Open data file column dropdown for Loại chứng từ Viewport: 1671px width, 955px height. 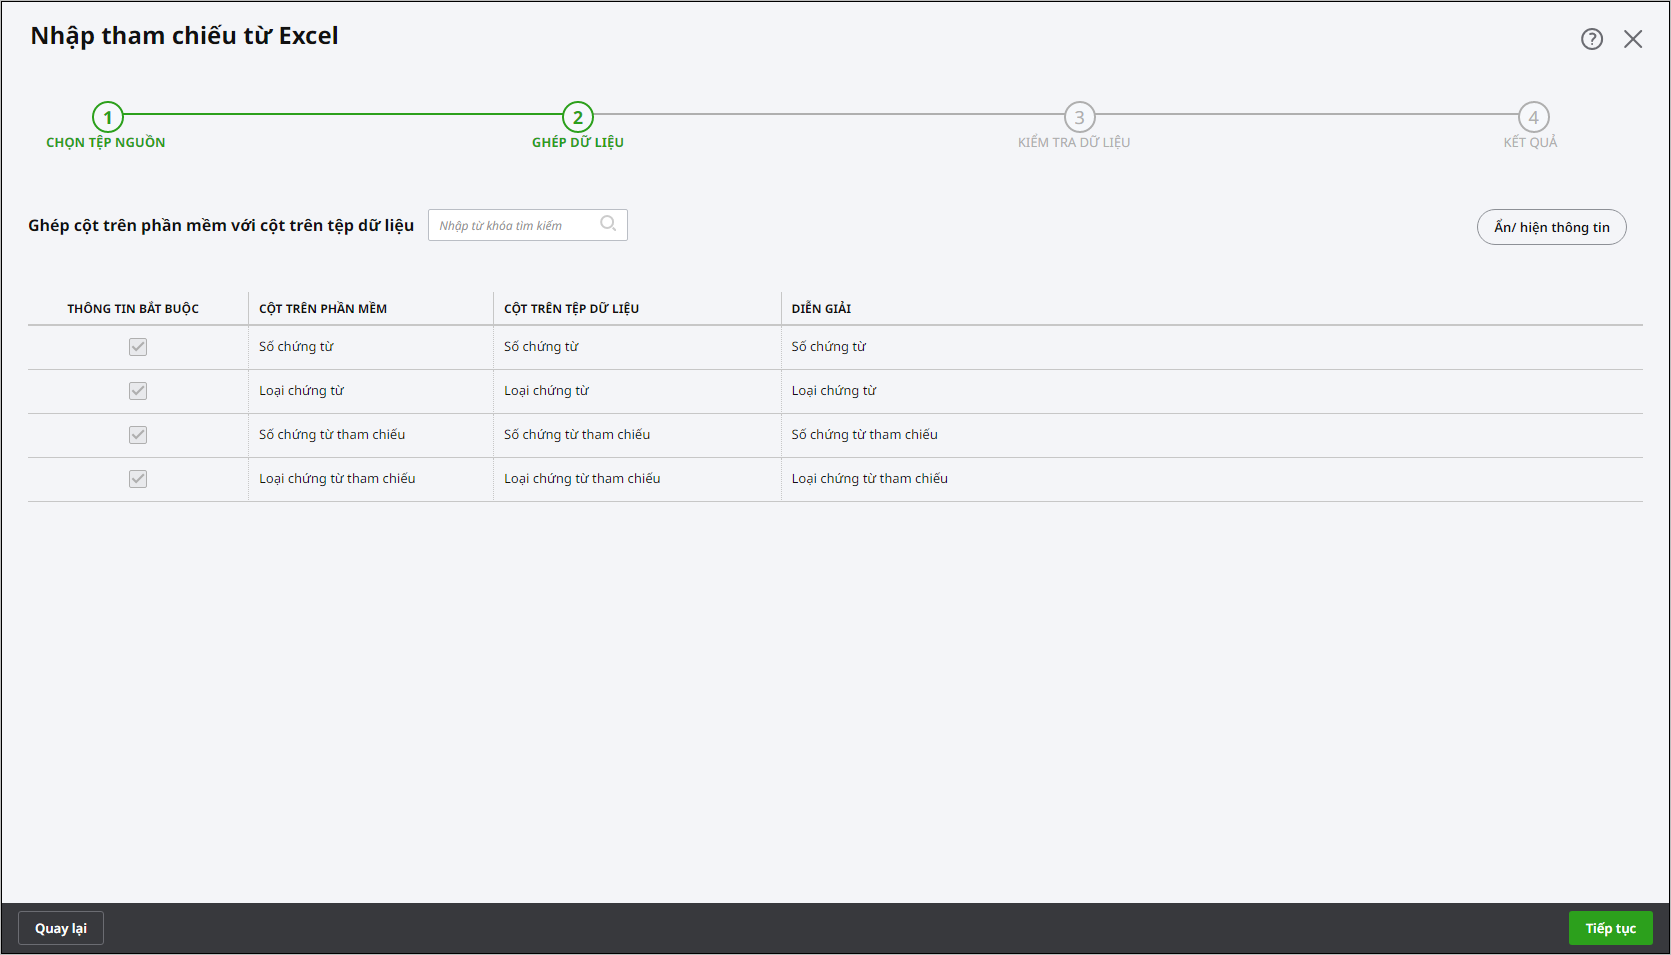click(x=636, y=391)
